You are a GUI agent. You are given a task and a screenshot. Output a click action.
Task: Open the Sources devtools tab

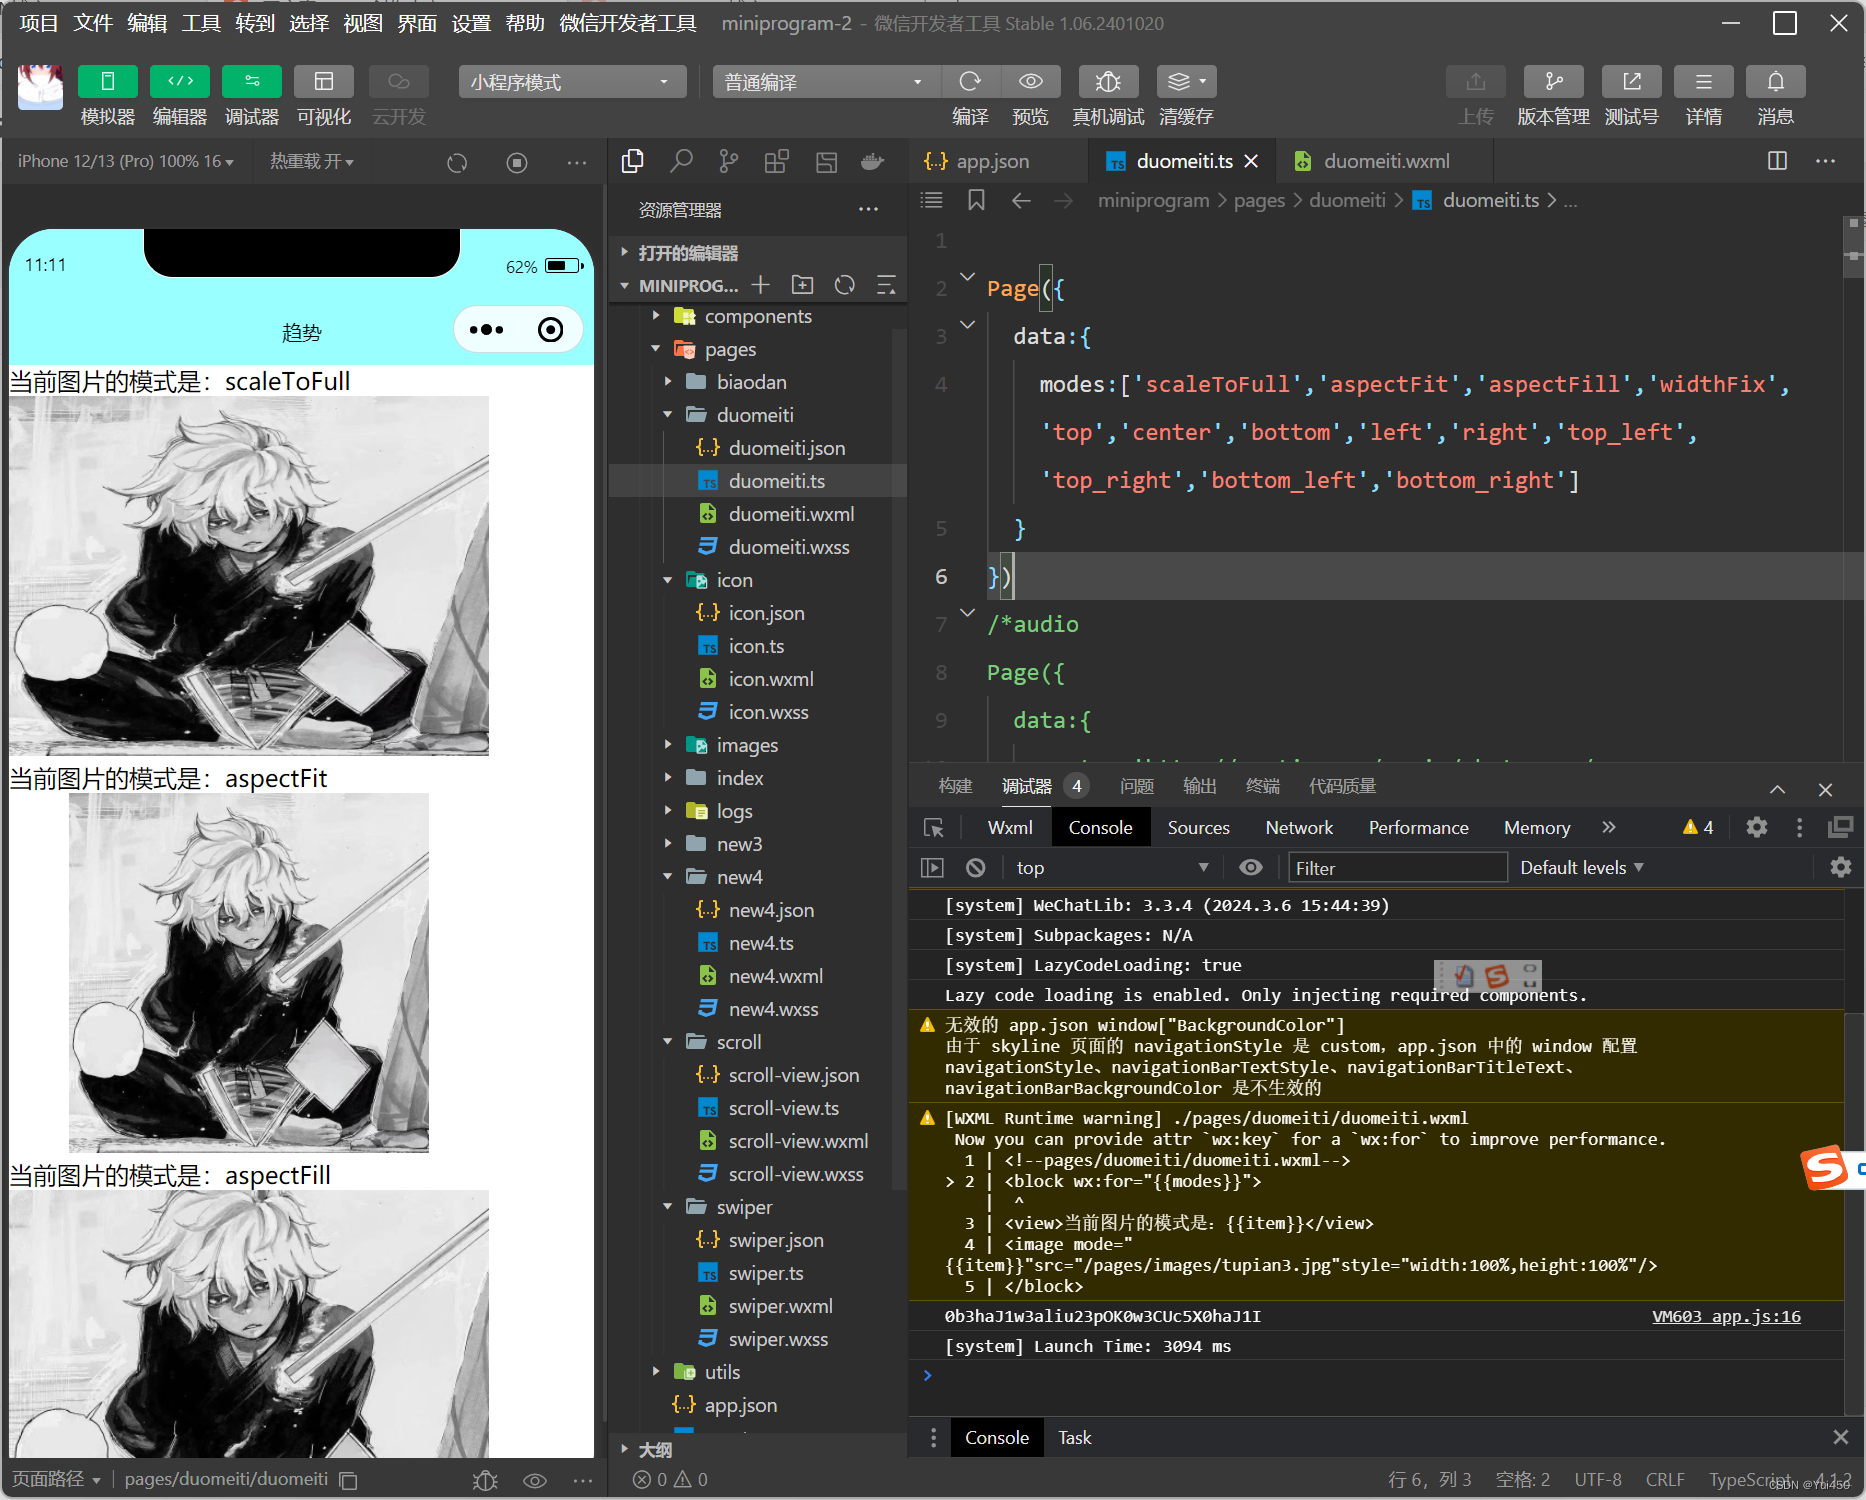pyautogui.click(x=1198, y=827)
